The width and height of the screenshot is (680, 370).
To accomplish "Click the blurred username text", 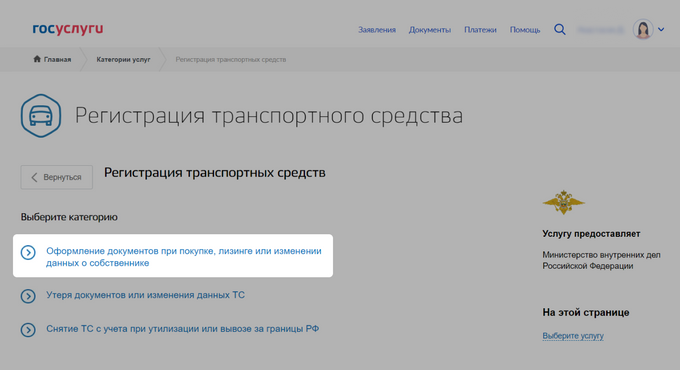I will (x=601, y=29).
